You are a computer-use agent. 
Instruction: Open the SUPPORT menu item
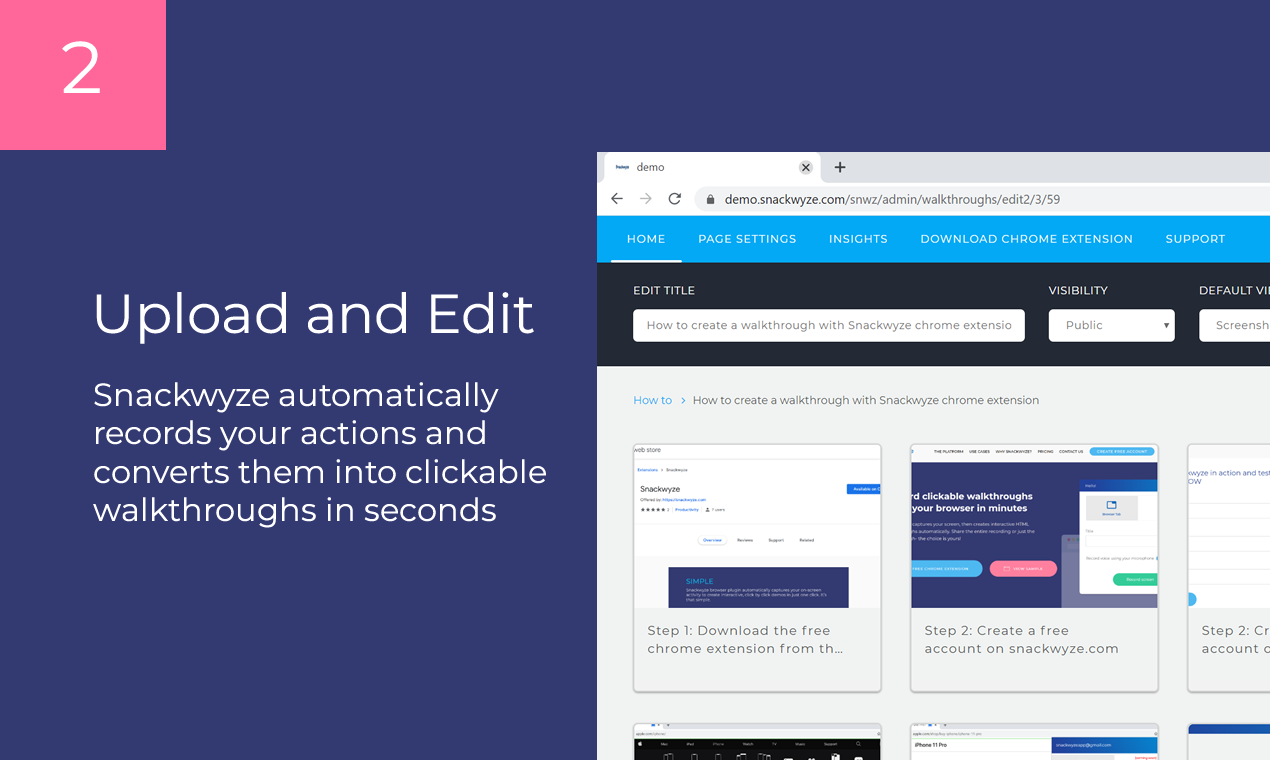pos(1195,239)
